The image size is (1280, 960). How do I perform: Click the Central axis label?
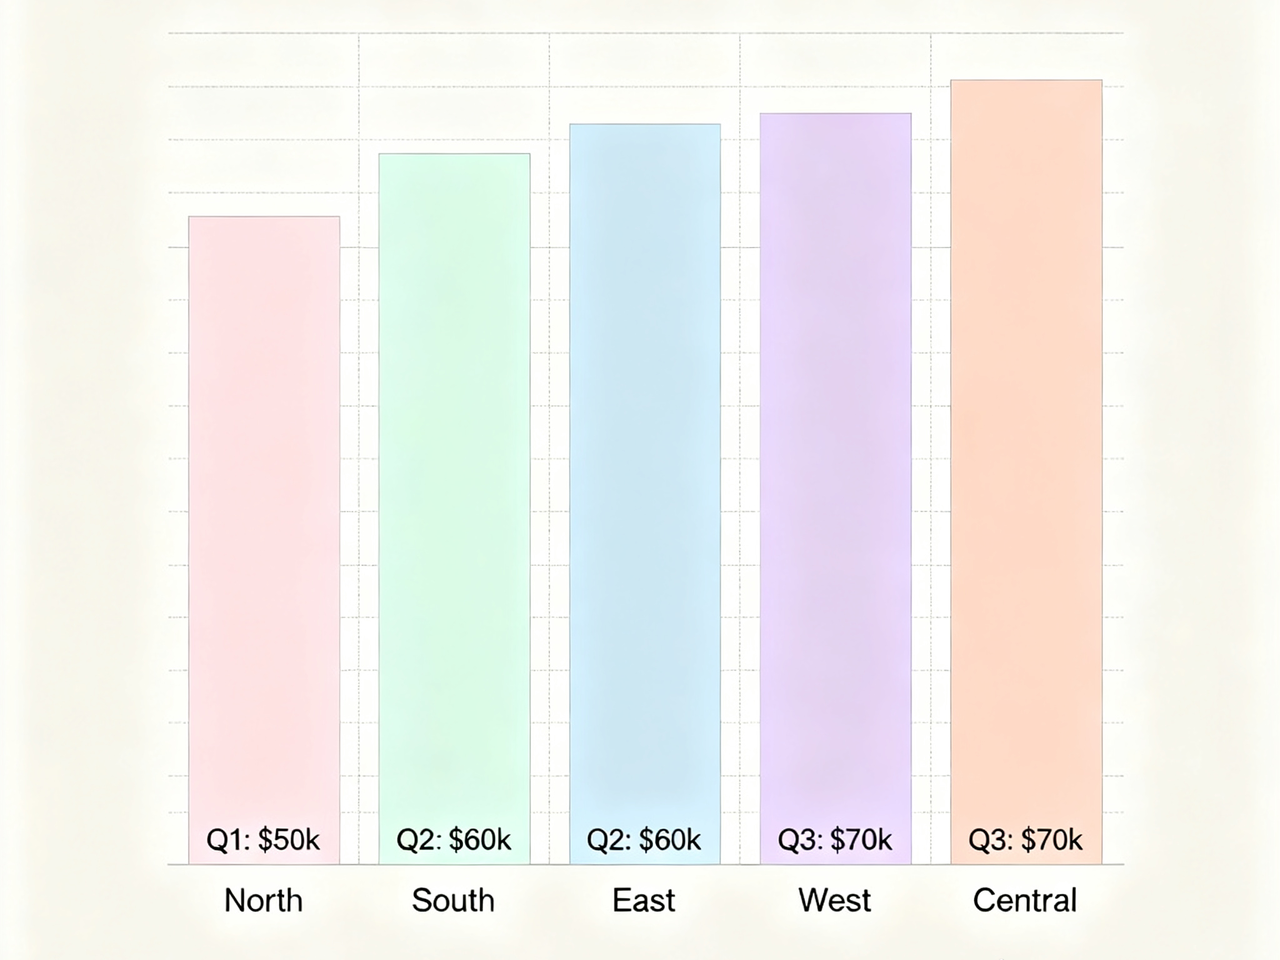tap(1025, 900)
